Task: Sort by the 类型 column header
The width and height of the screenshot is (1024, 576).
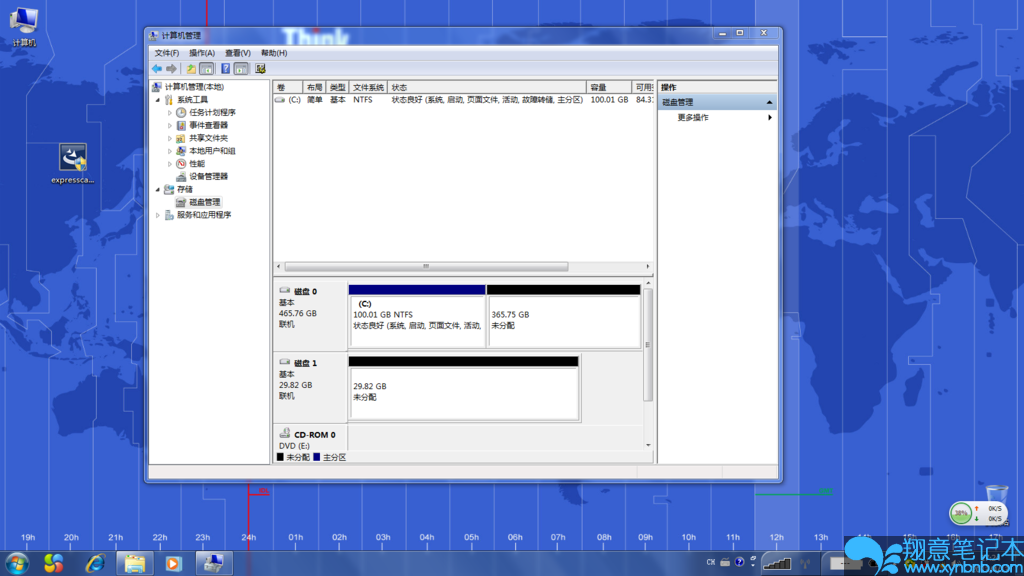Action: click(x=337, y=88)
